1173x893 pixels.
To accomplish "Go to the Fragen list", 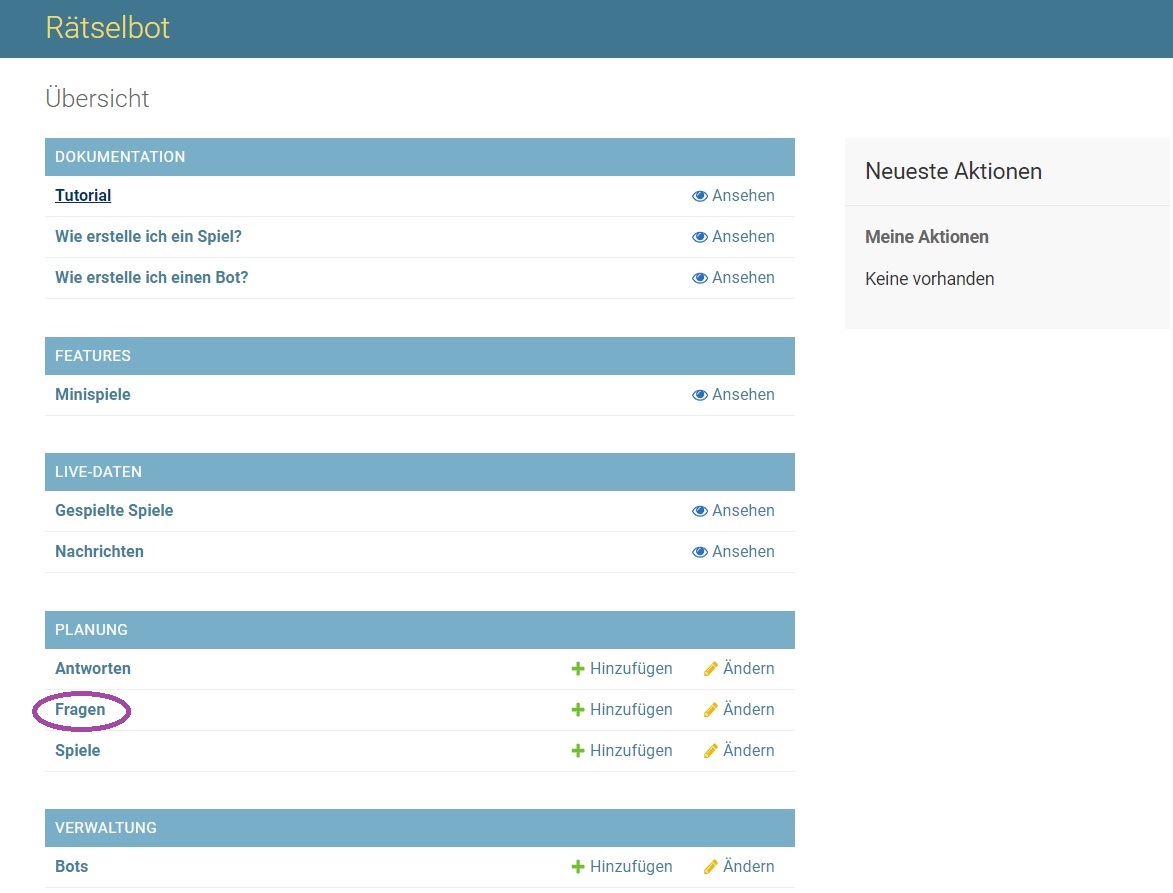I will (80, 710).
